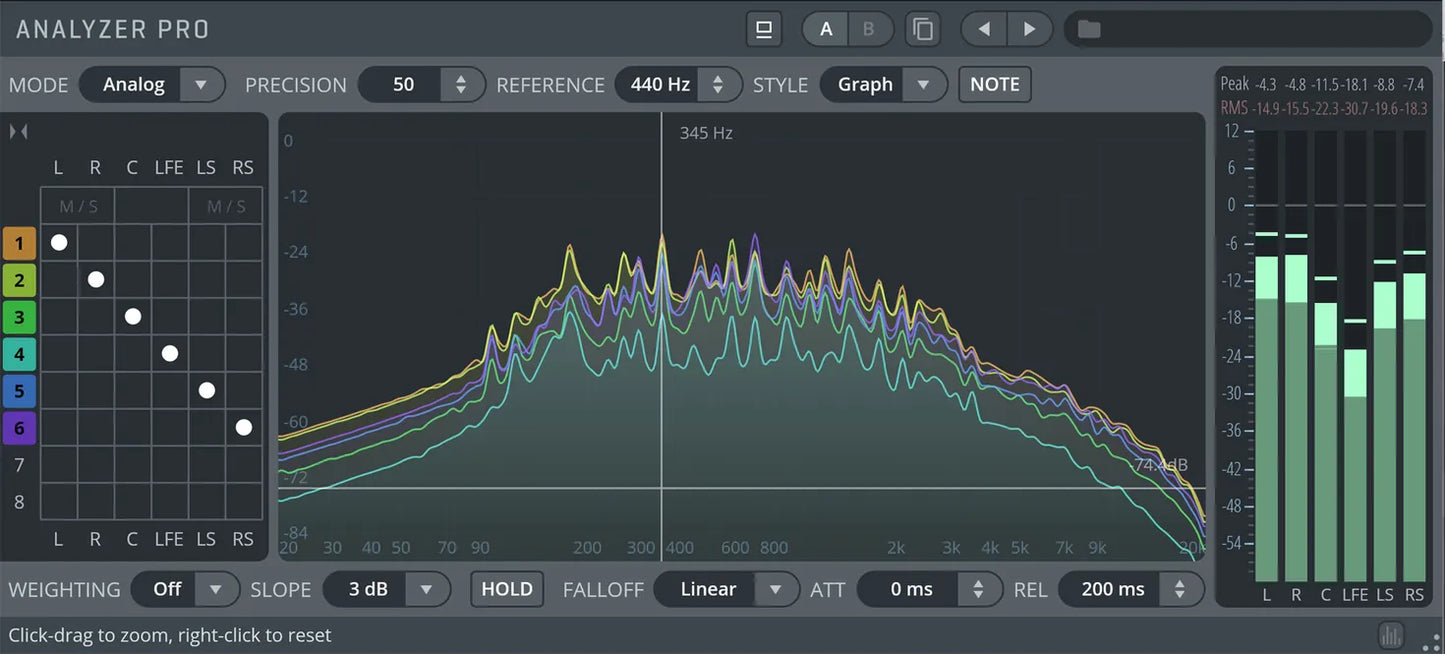Viewport: 1445px width, 654px height.
Task: Select channel 1 orange color button
Action: 19,243
